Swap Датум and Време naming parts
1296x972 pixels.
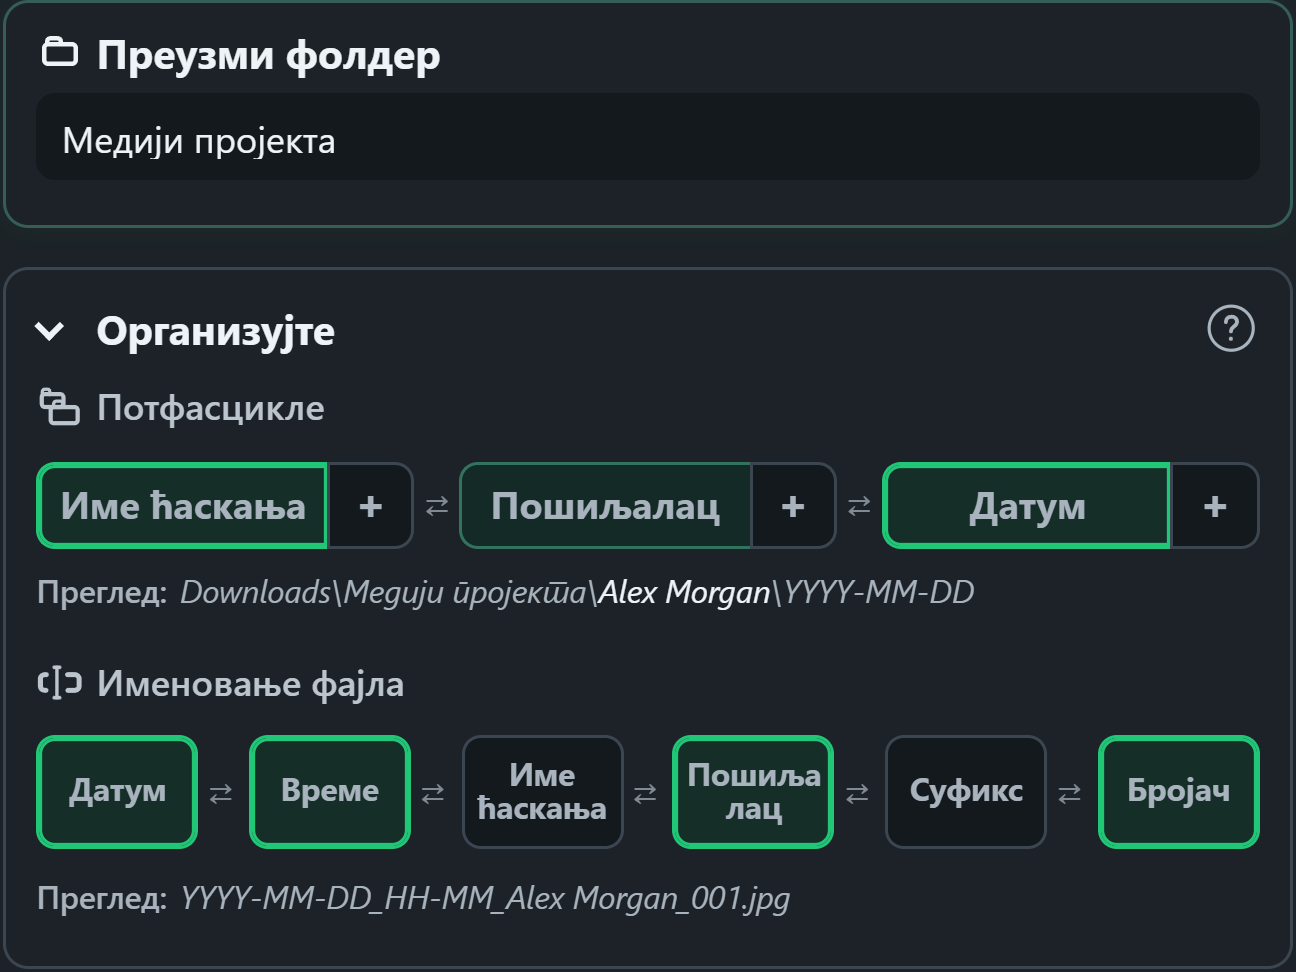pos(221,793)
